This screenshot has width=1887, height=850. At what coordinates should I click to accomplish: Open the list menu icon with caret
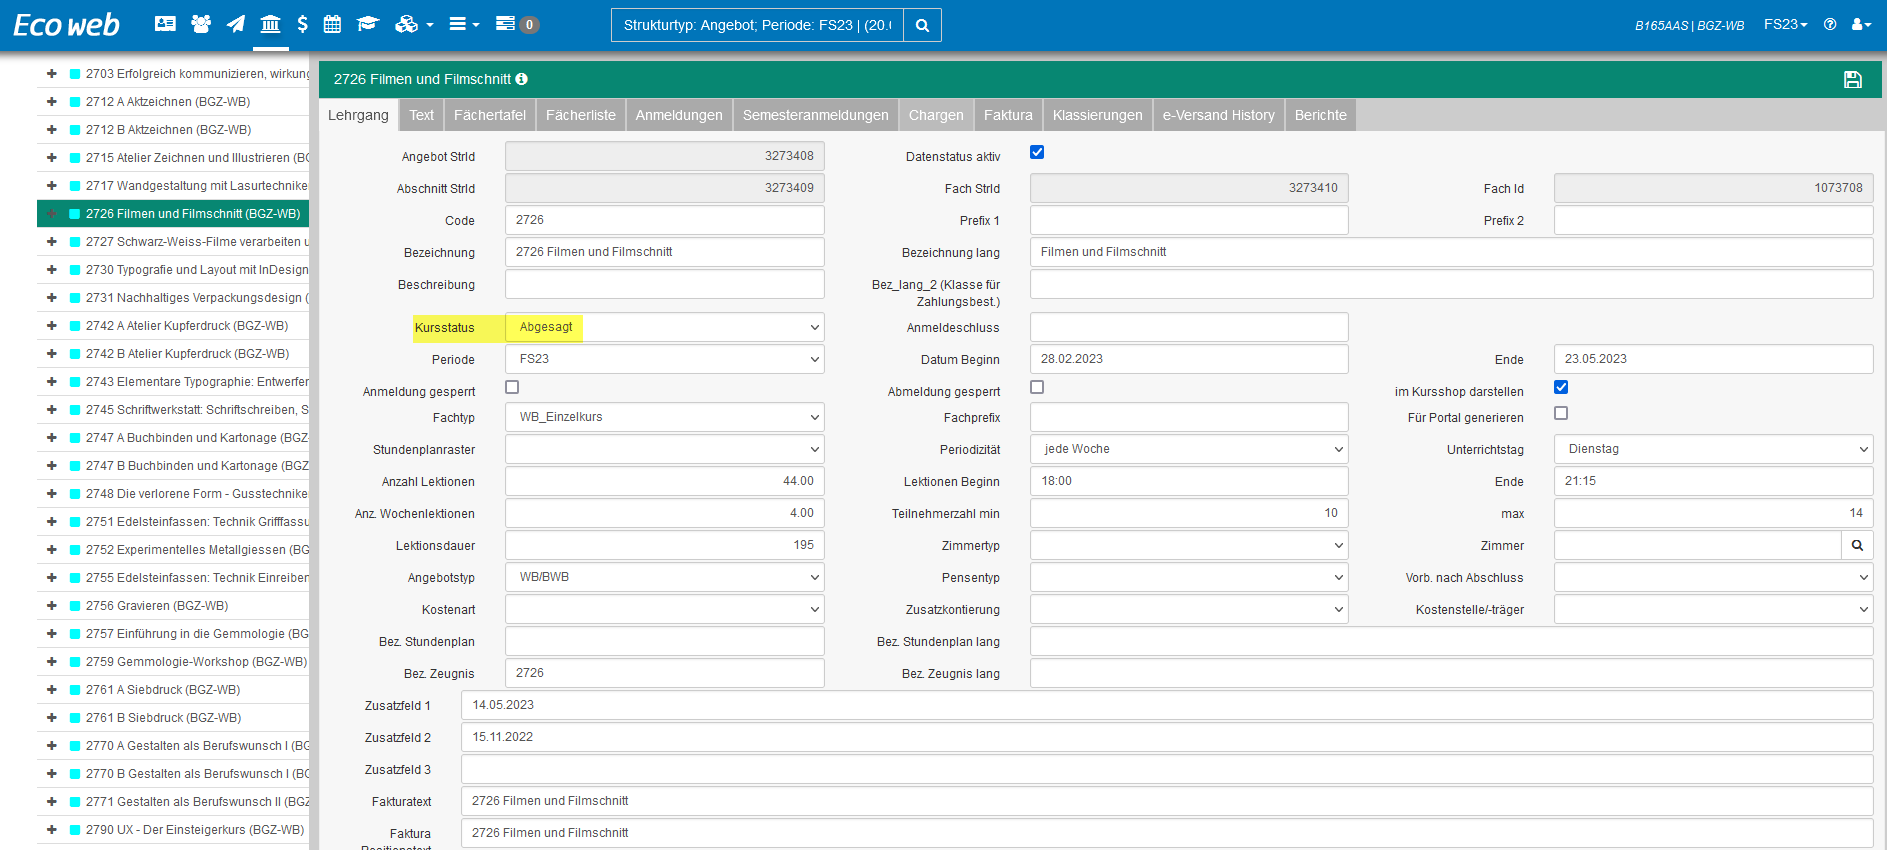464,24
